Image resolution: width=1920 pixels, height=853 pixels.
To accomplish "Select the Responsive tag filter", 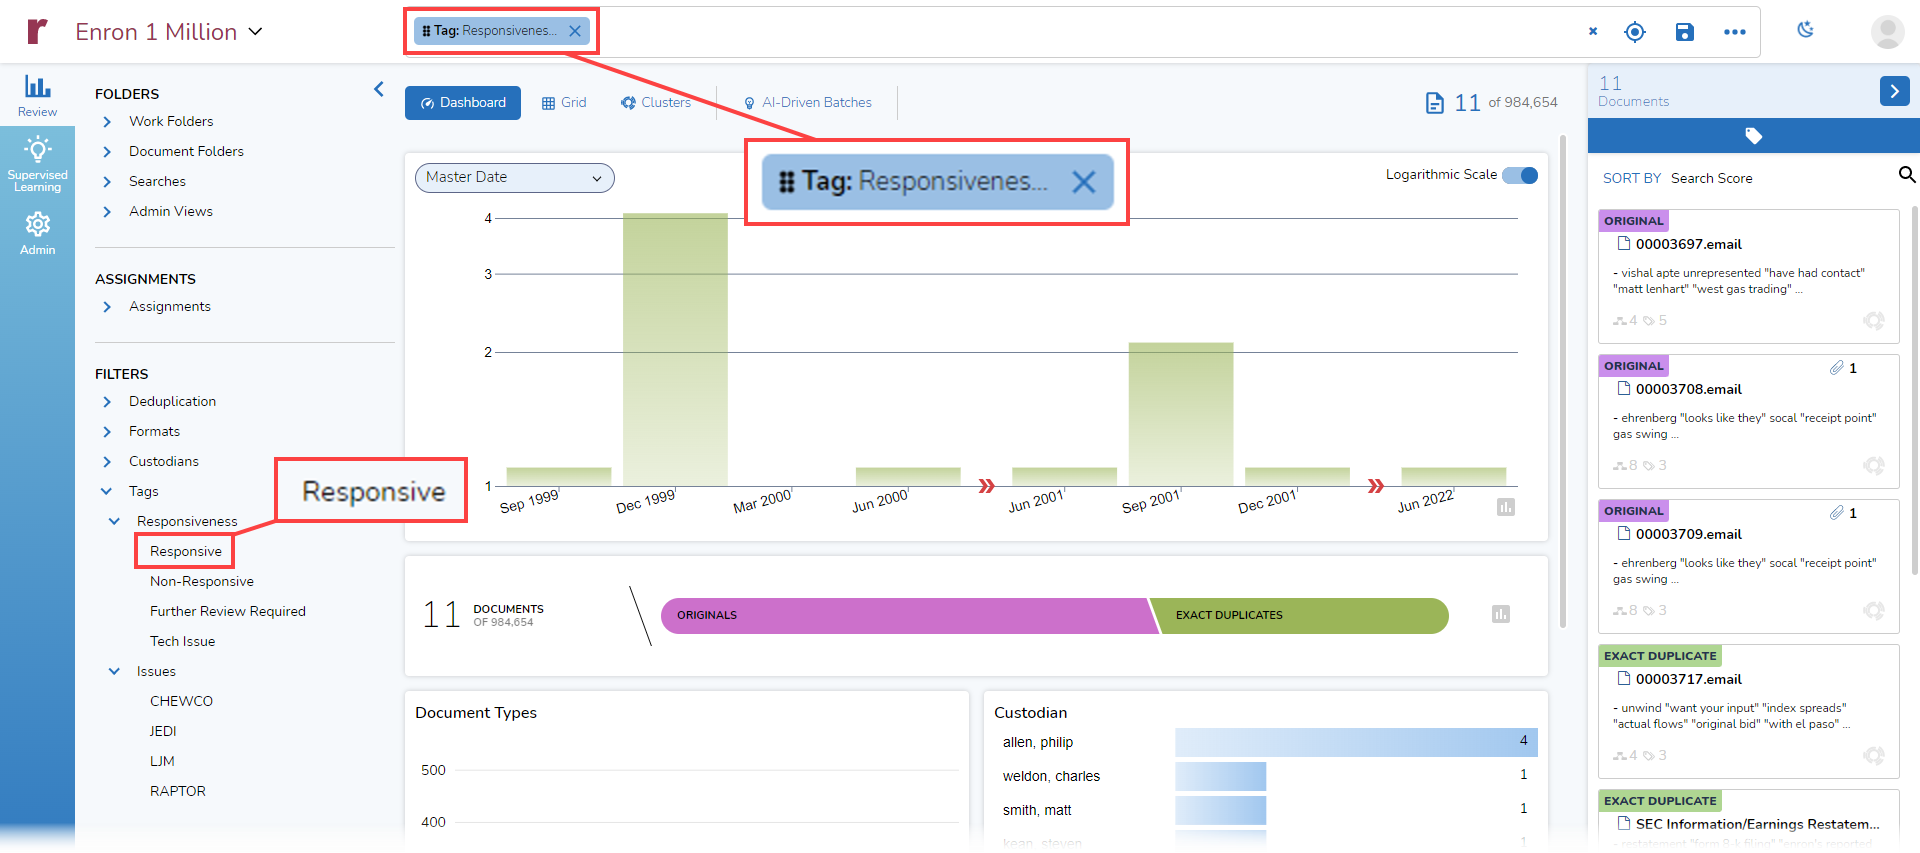I will coord(186,551).
